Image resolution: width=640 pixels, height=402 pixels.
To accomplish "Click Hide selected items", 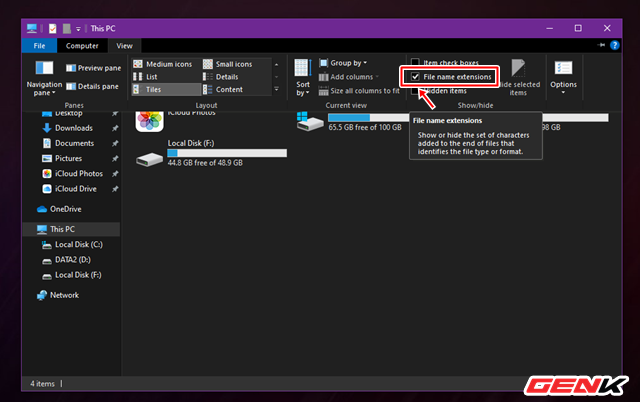I will tap(519, 78).
